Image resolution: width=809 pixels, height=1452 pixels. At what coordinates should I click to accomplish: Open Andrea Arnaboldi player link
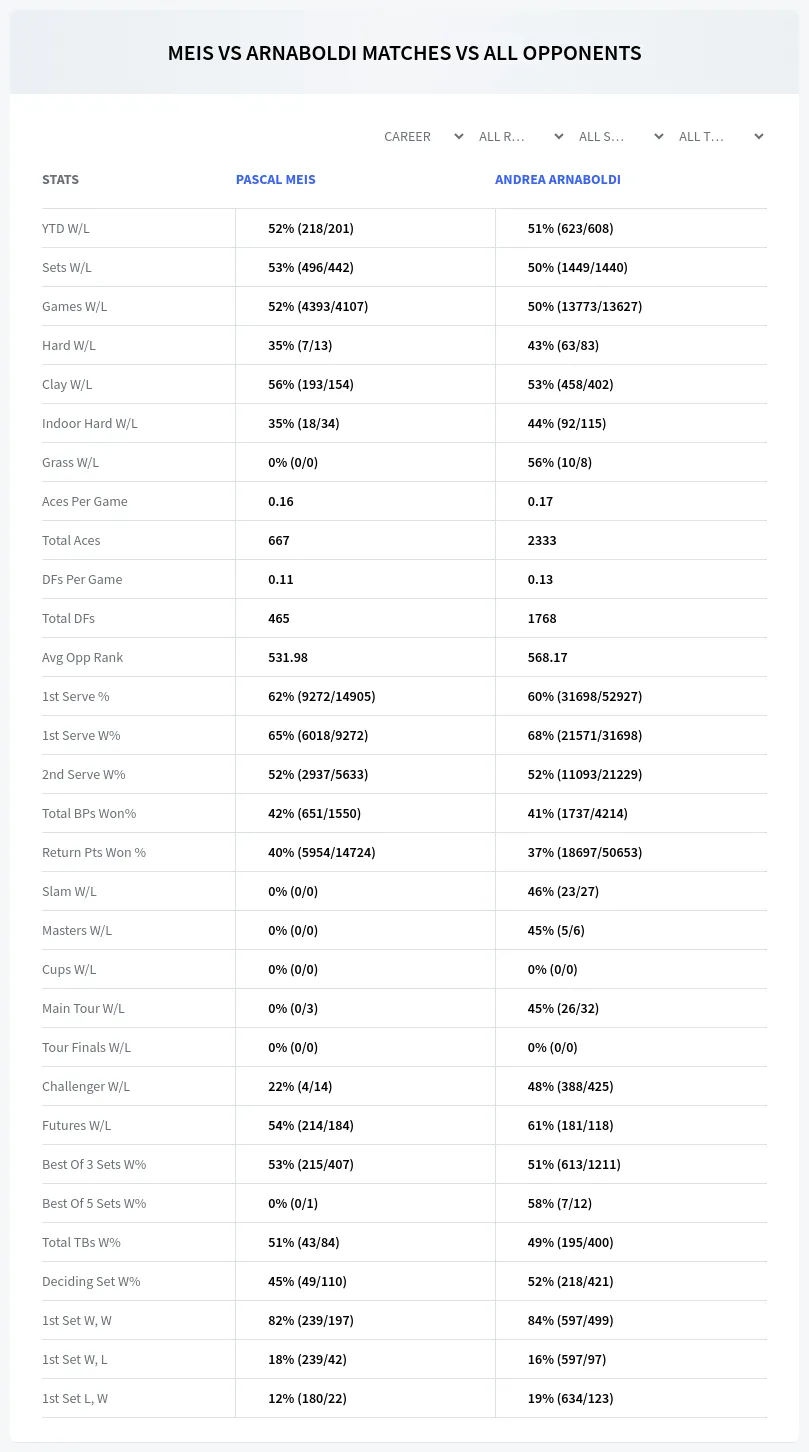(x=558, y=180)
